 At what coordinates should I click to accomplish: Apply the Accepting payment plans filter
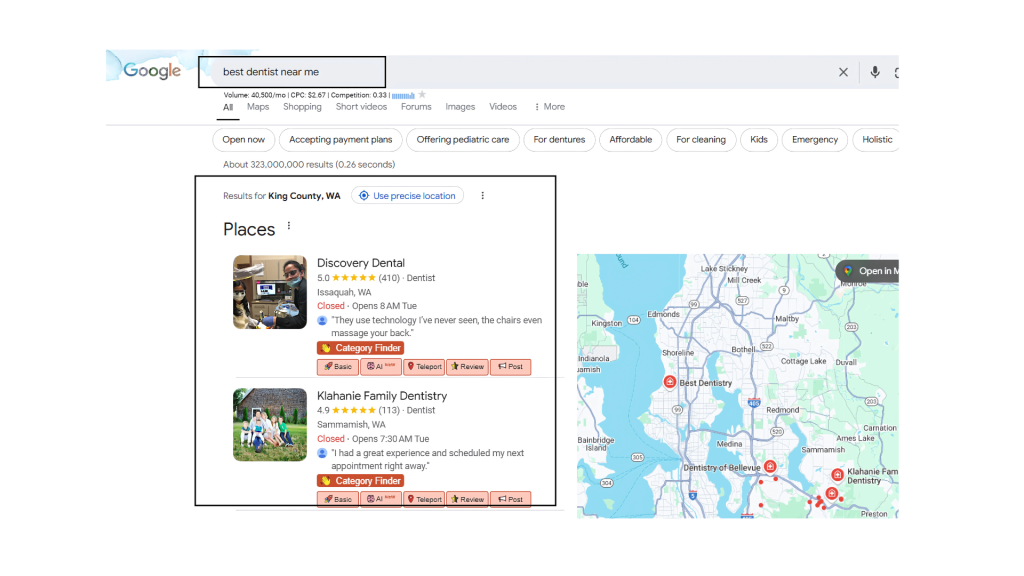point(341,140)
